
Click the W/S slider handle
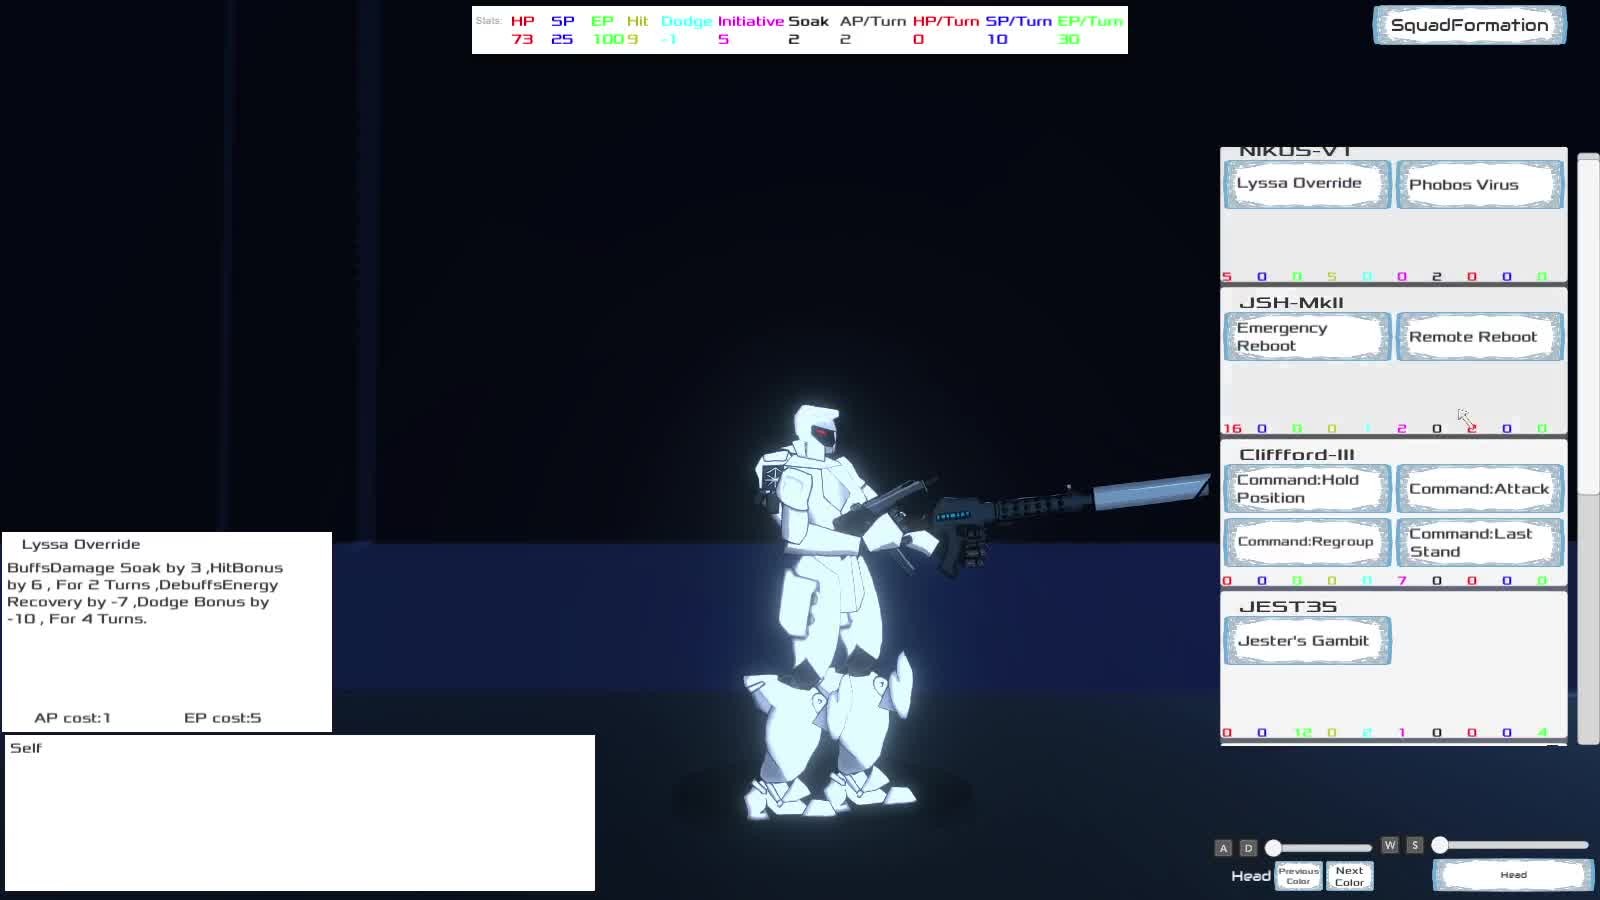point(1440,845)
